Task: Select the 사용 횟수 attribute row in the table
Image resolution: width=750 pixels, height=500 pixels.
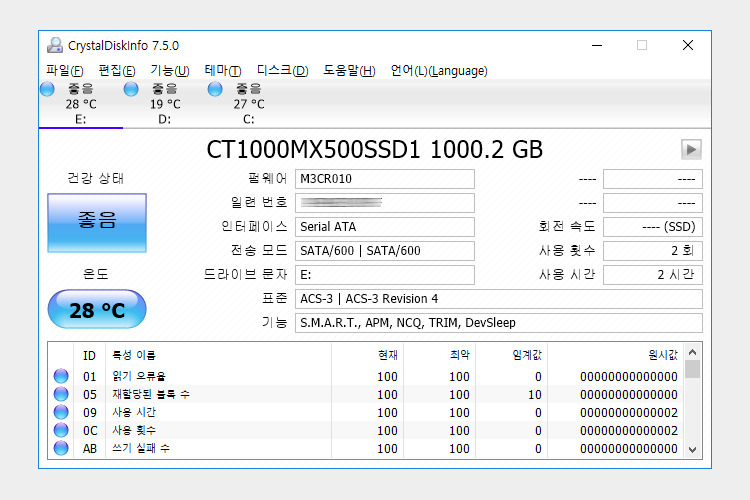Action: pyautogui.click(x=366, y=431)
